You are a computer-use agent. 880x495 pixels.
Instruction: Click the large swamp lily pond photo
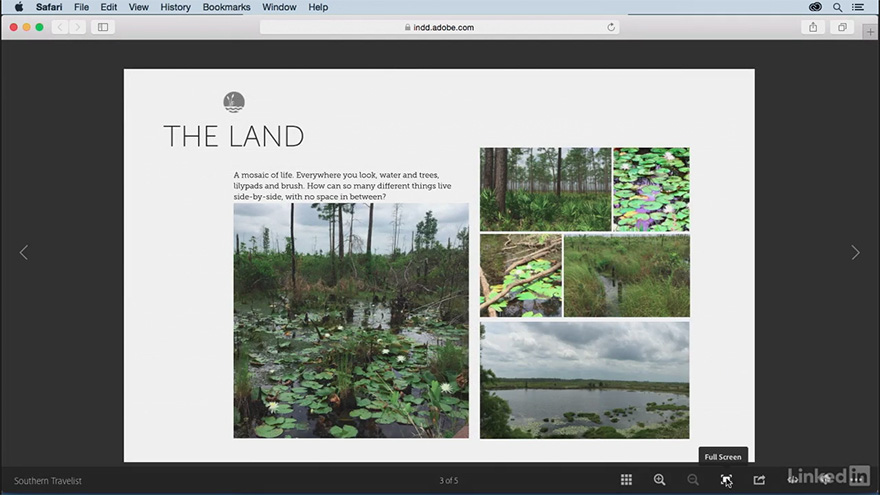click(x=351, y=320)
